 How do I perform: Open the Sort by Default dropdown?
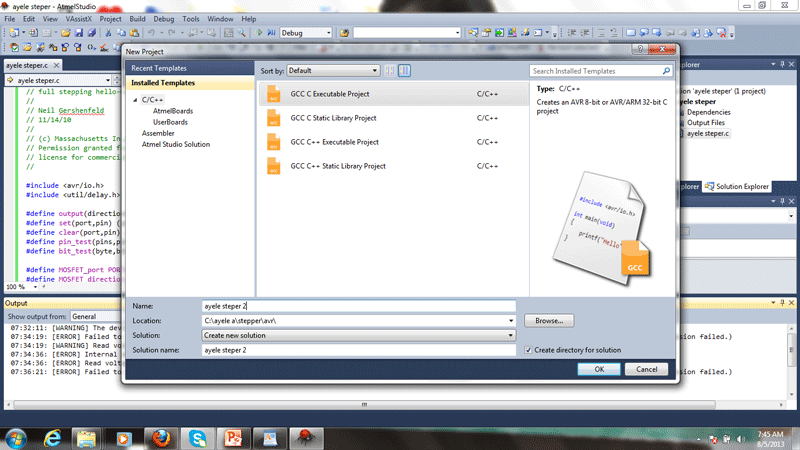[x=333, y=70]
